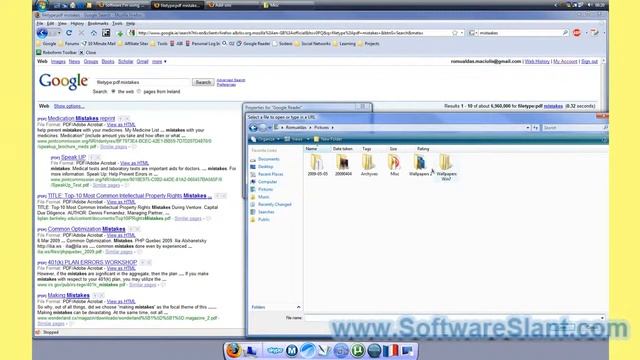640x360 pixels.
Task: Open 'Medication Mistakes reprint' result
Action: [81, 118]
